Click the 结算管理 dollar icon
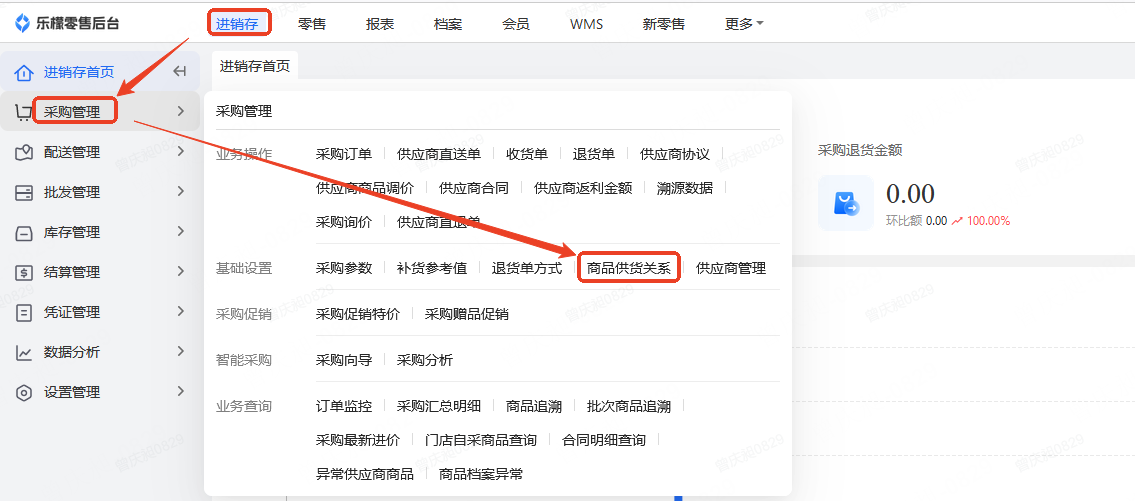Image resolution: width=1135 pixels, height=501 pixels. (24, 272)
